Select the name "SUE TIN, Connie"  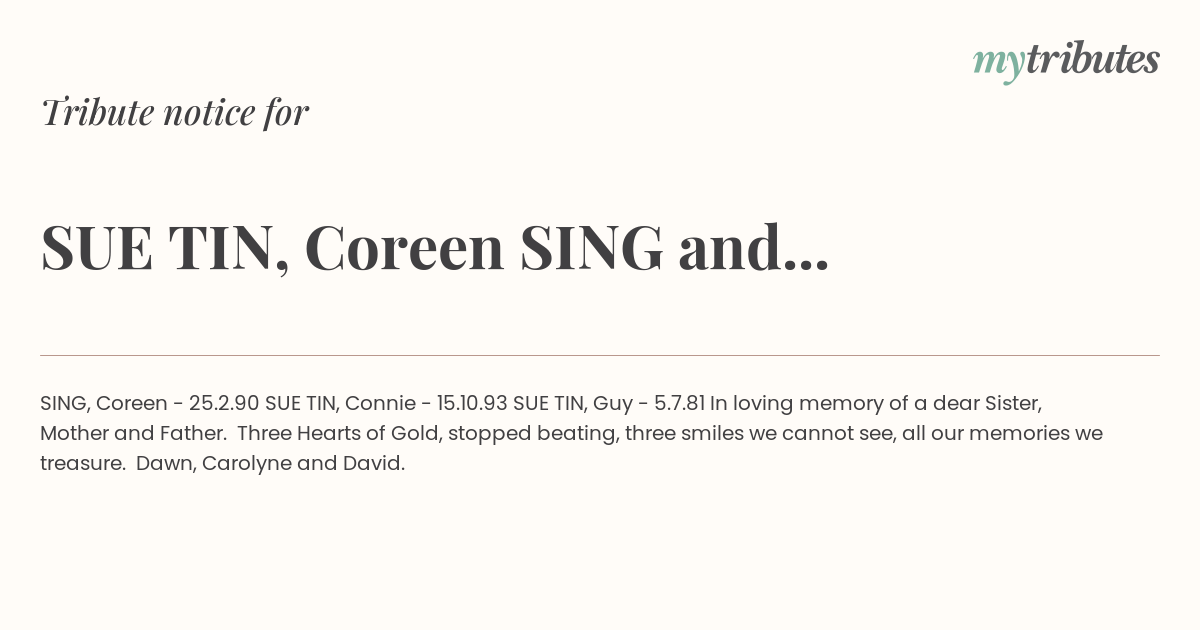(x=340, y=404)
